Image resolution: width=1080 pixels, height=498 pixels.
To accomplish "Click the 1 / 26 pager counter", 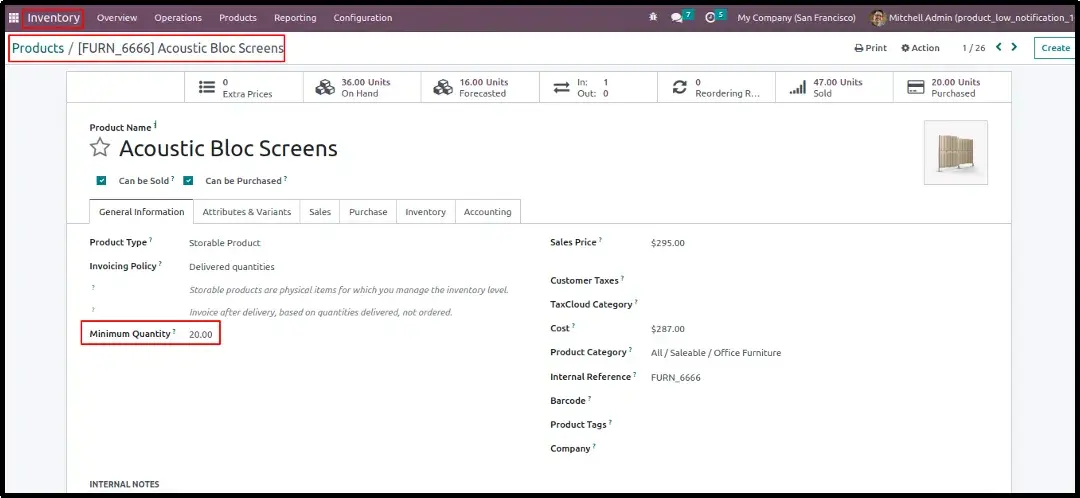I will 973,48.
